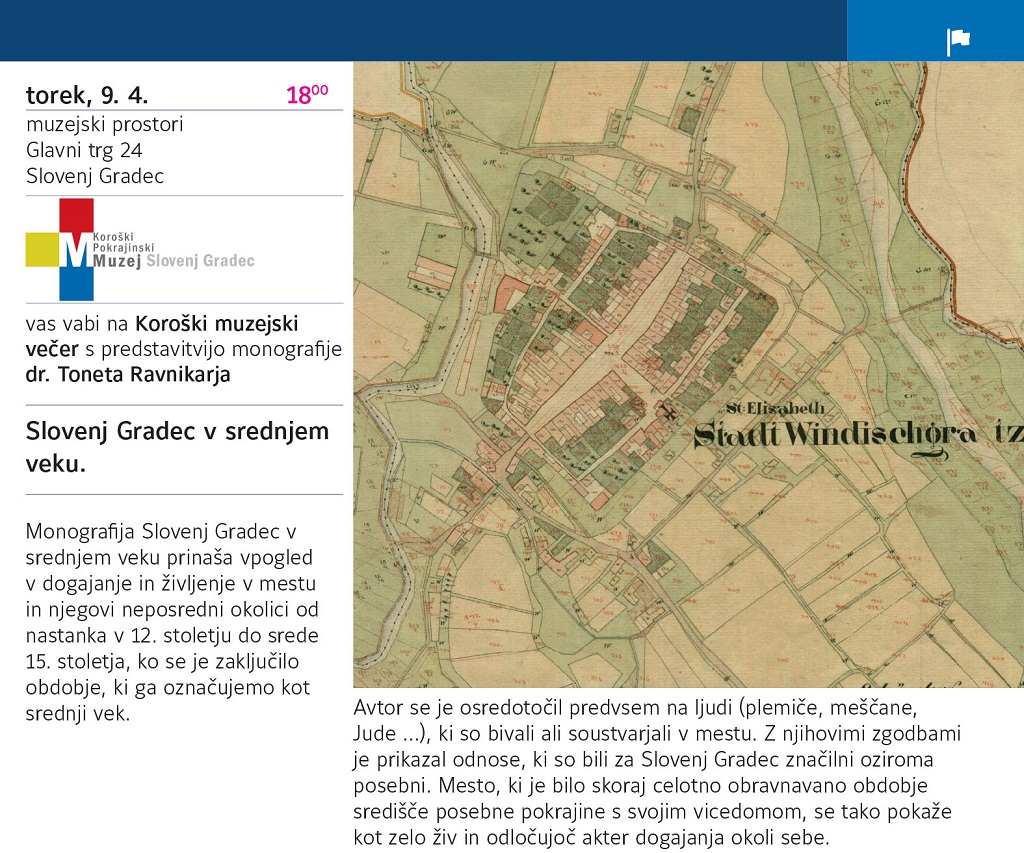Click 'Stadt Windischgraz' label on the map
The image size is (1024, 853).
coord(858,436)
